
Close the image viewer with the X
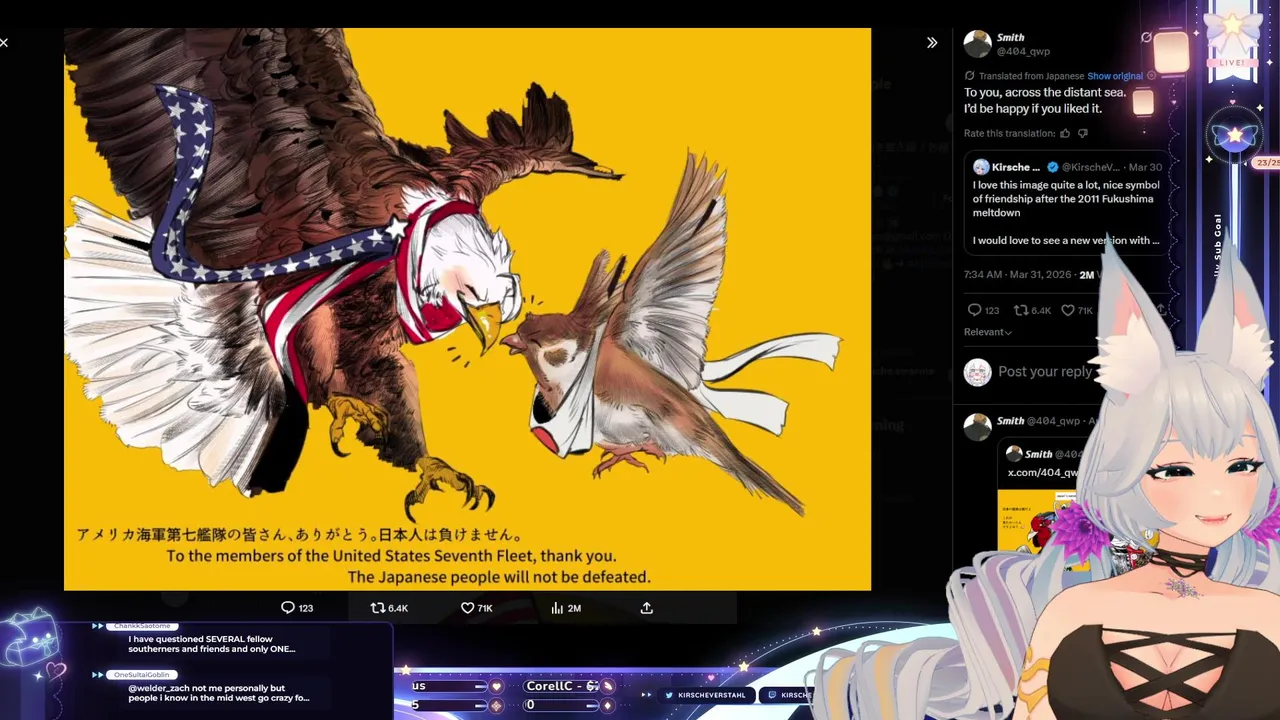(4, 42)
